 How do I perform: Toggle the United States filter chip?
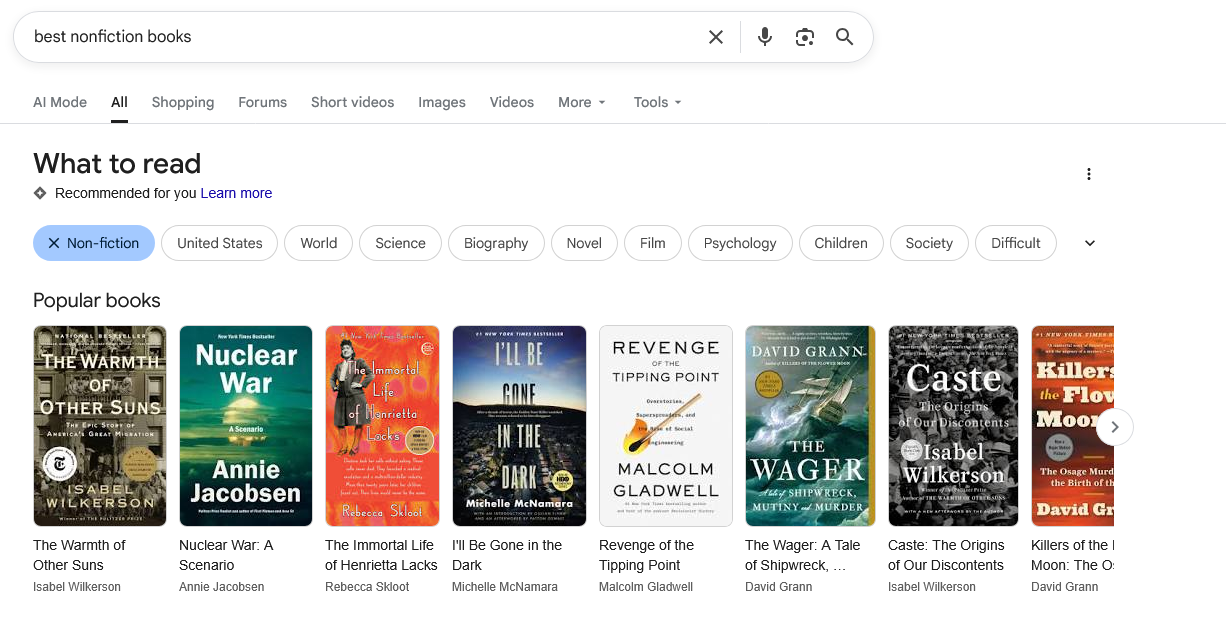tap(220, 243)
